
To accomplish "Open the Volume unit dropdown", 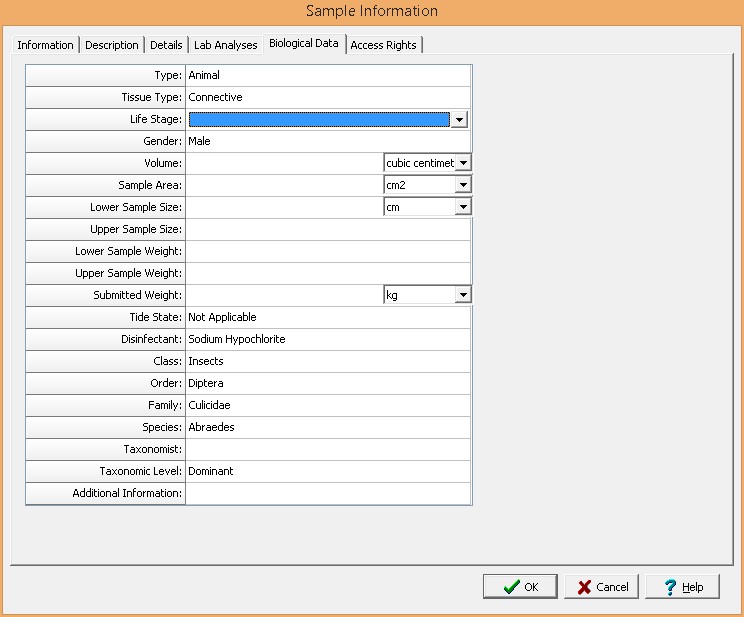I will [x=462, y=163].
